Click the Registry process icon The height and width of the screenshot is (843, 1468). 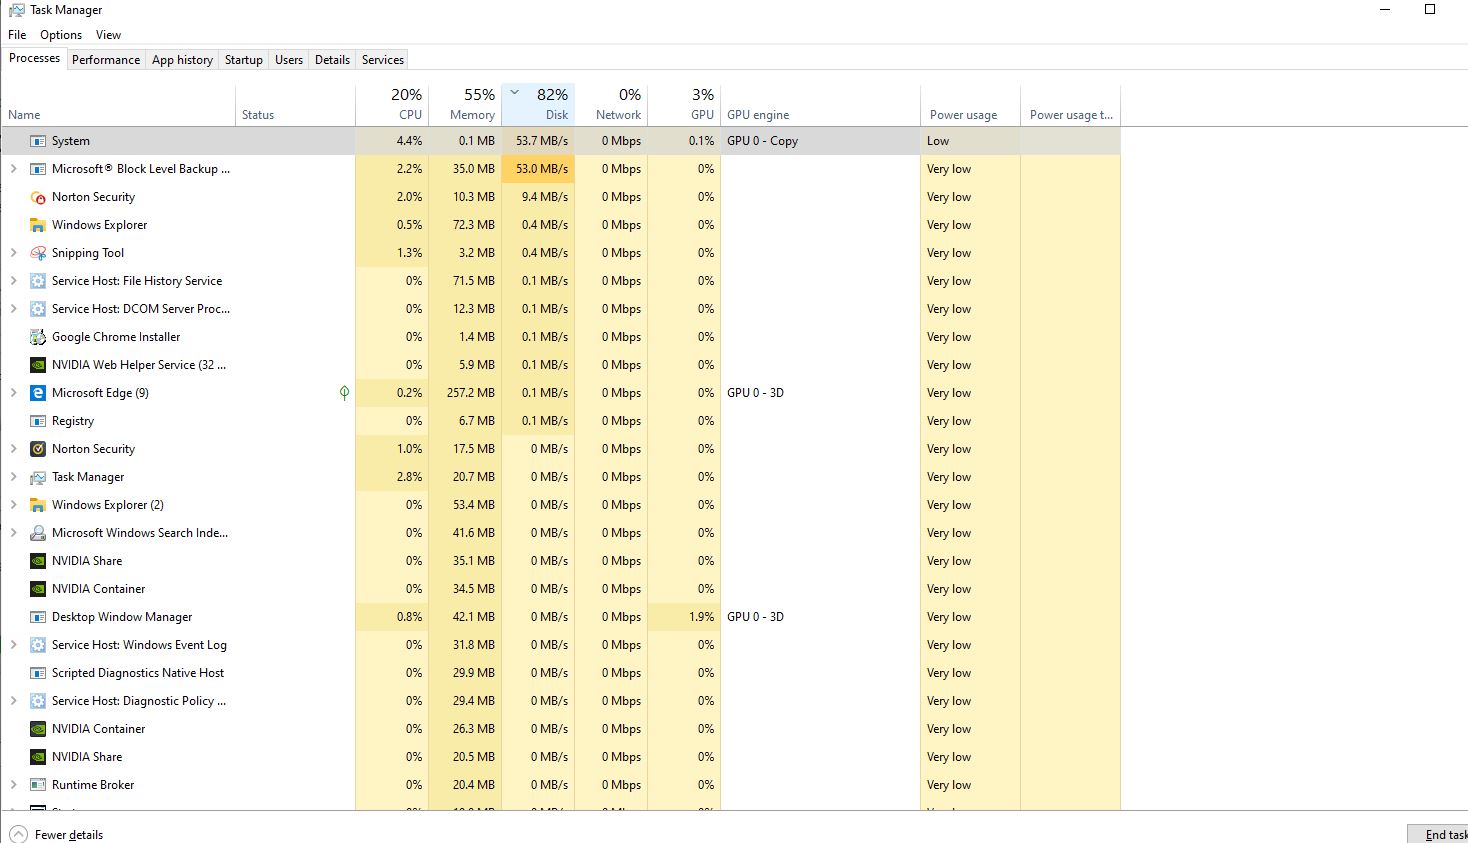[x=38, y=421]
